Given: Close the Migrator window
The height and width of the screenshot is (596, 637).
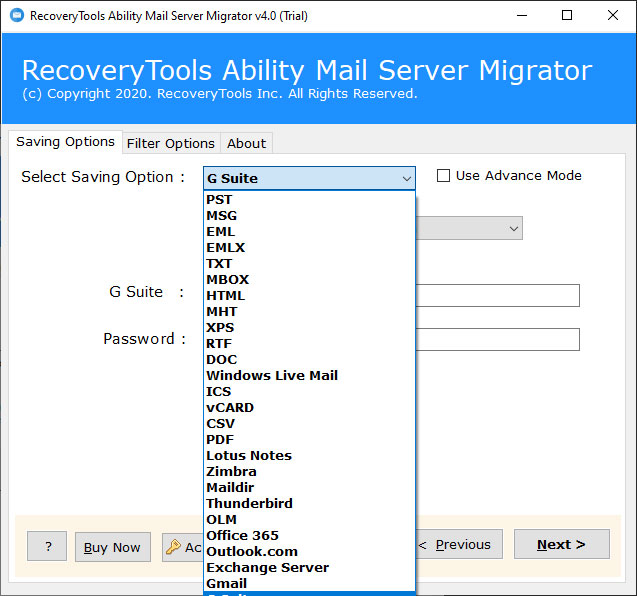Looking at the screenshot, I should [613, 15].
